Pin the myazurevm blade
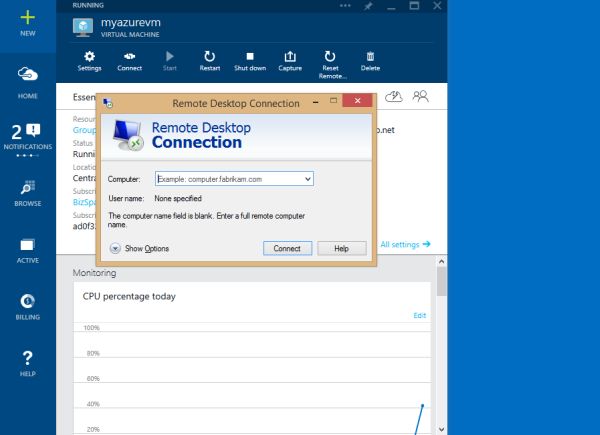Screen dimensions: 600x435 368,6
